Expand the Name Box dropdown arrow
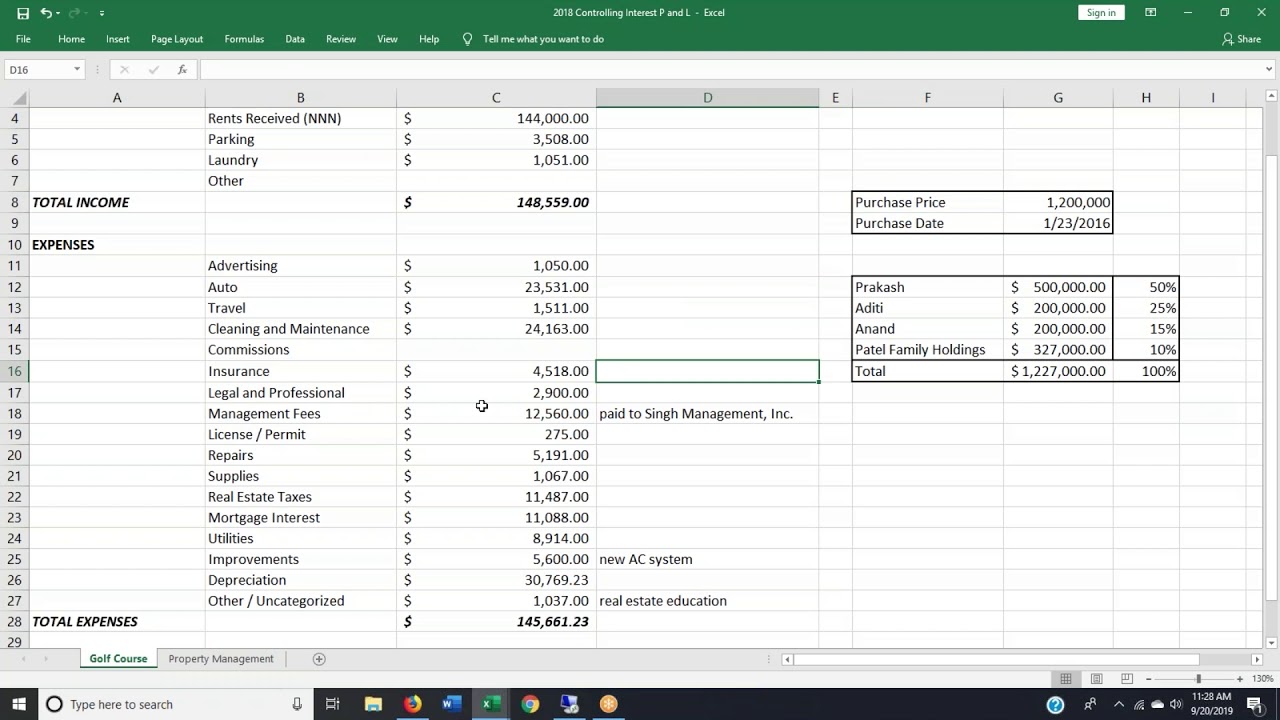The image size is (1280, 720). point(76,70)
